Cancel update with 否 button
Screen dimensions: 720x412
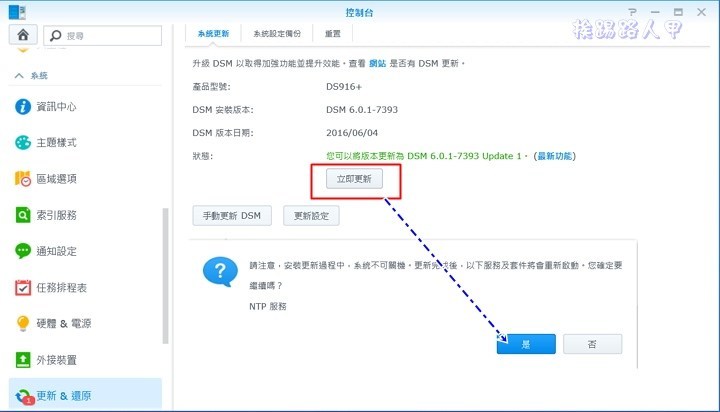(x=592, y=344)
